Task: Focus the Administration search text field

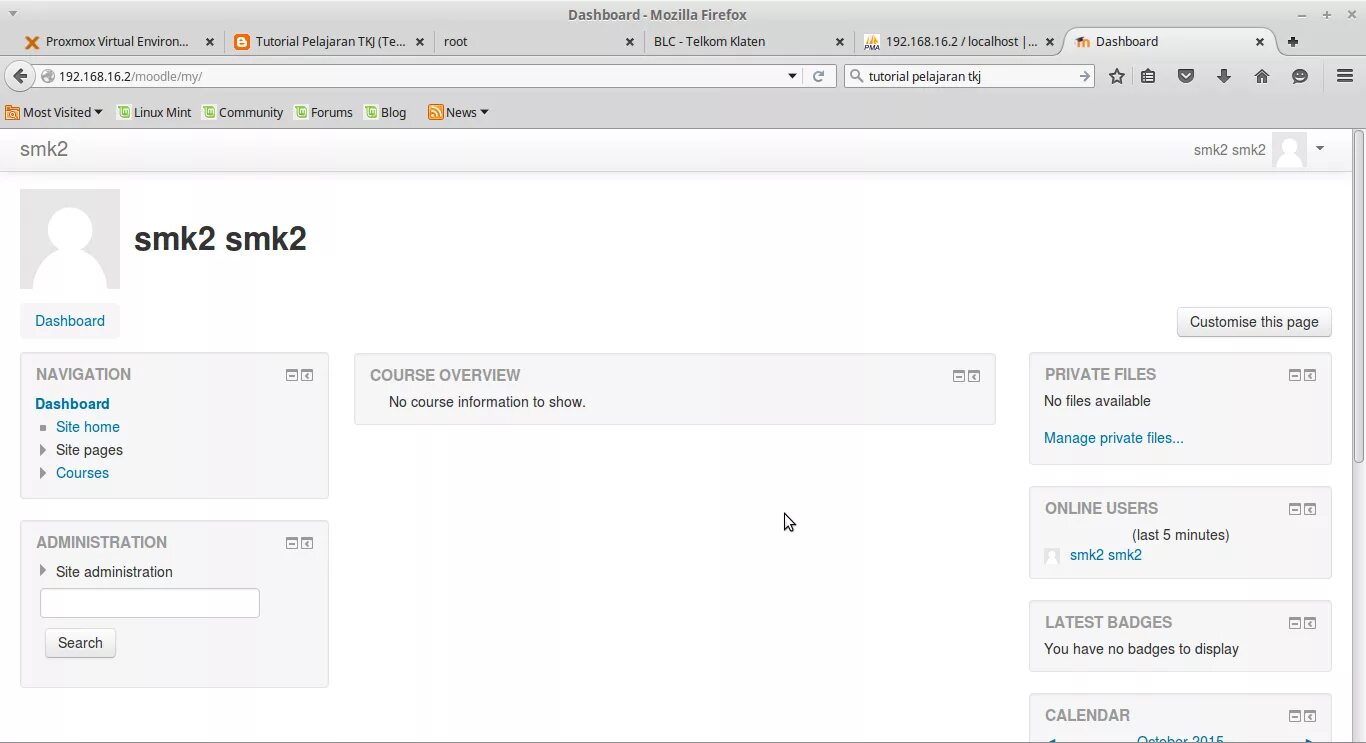Action: [x=150, y=603]
